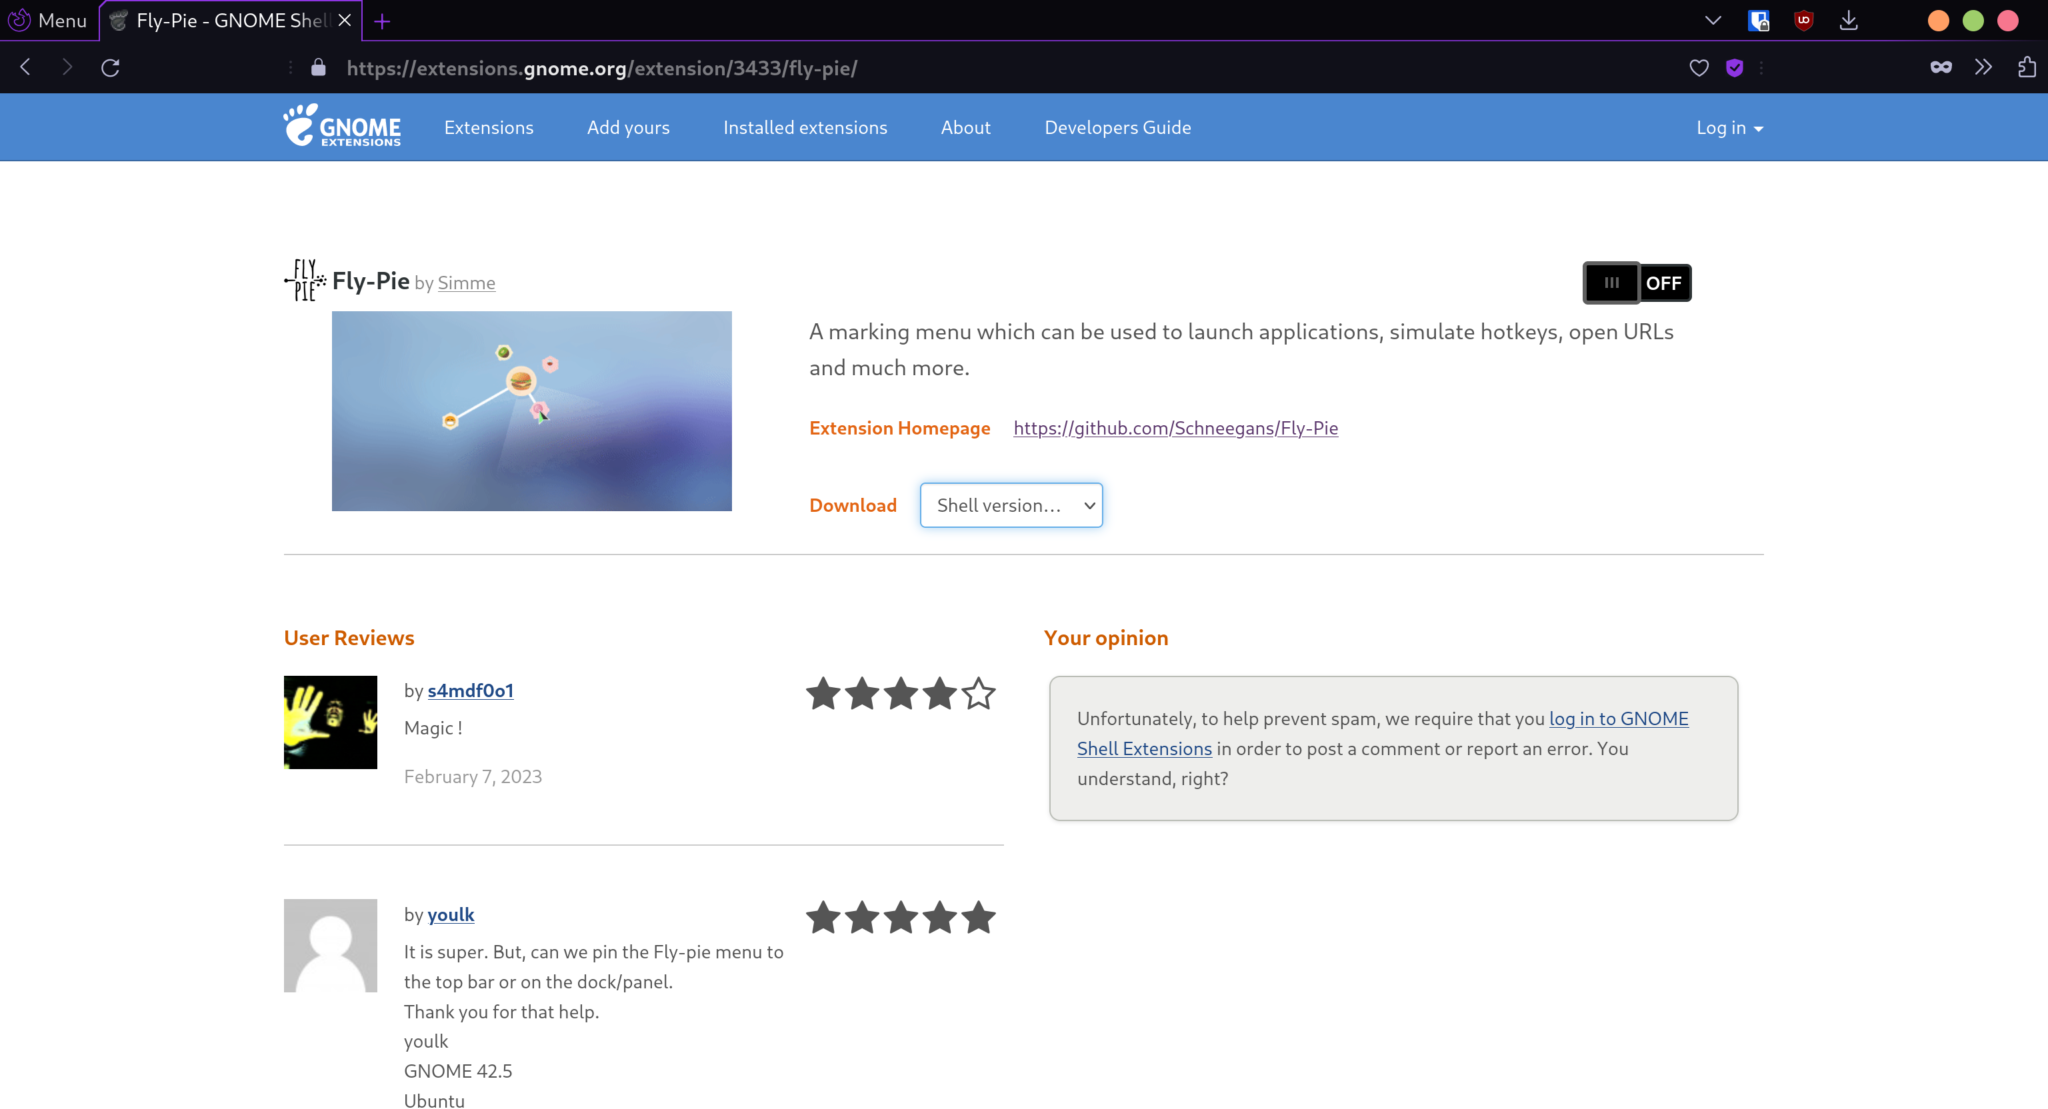Click the Bitwarden password manager icon

tap(1759, 20)
